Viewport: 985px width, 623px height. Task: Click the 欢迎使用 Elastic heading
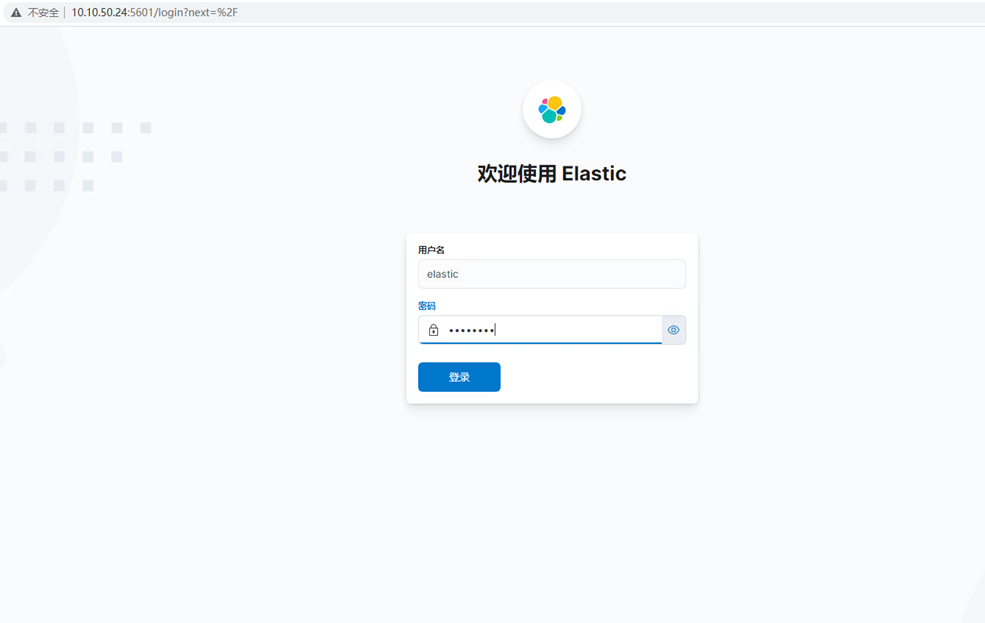(x=552, y=173)
